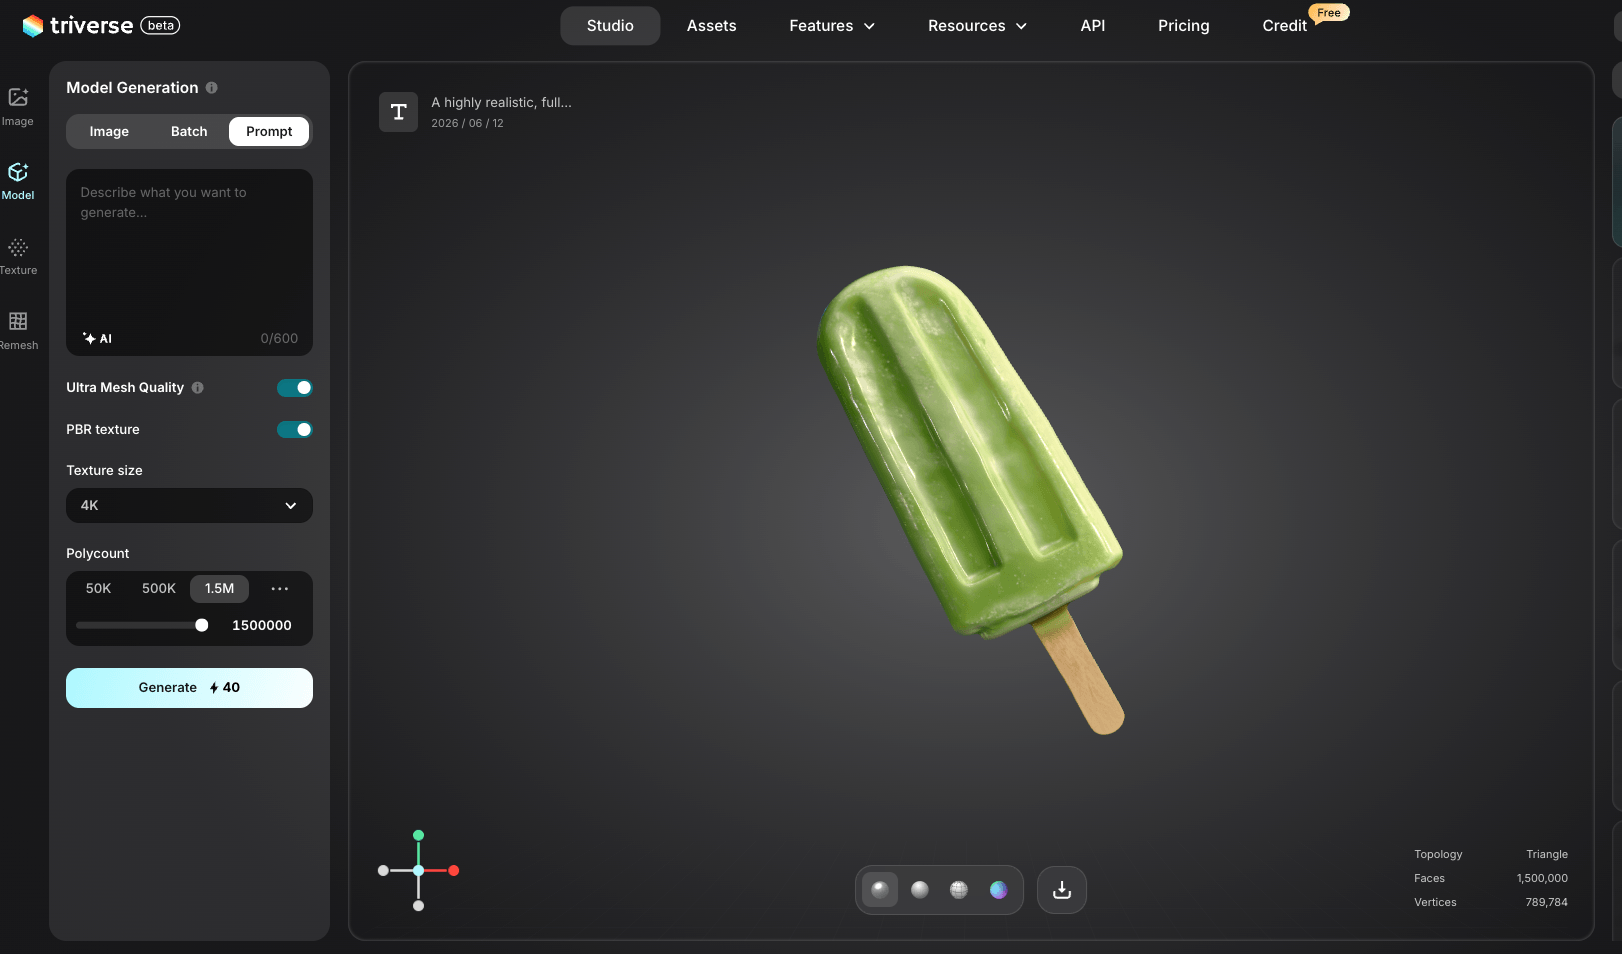Click the text prompt T icon
This screenshot has width=1622, height=954.
click(x=398, y=112)
